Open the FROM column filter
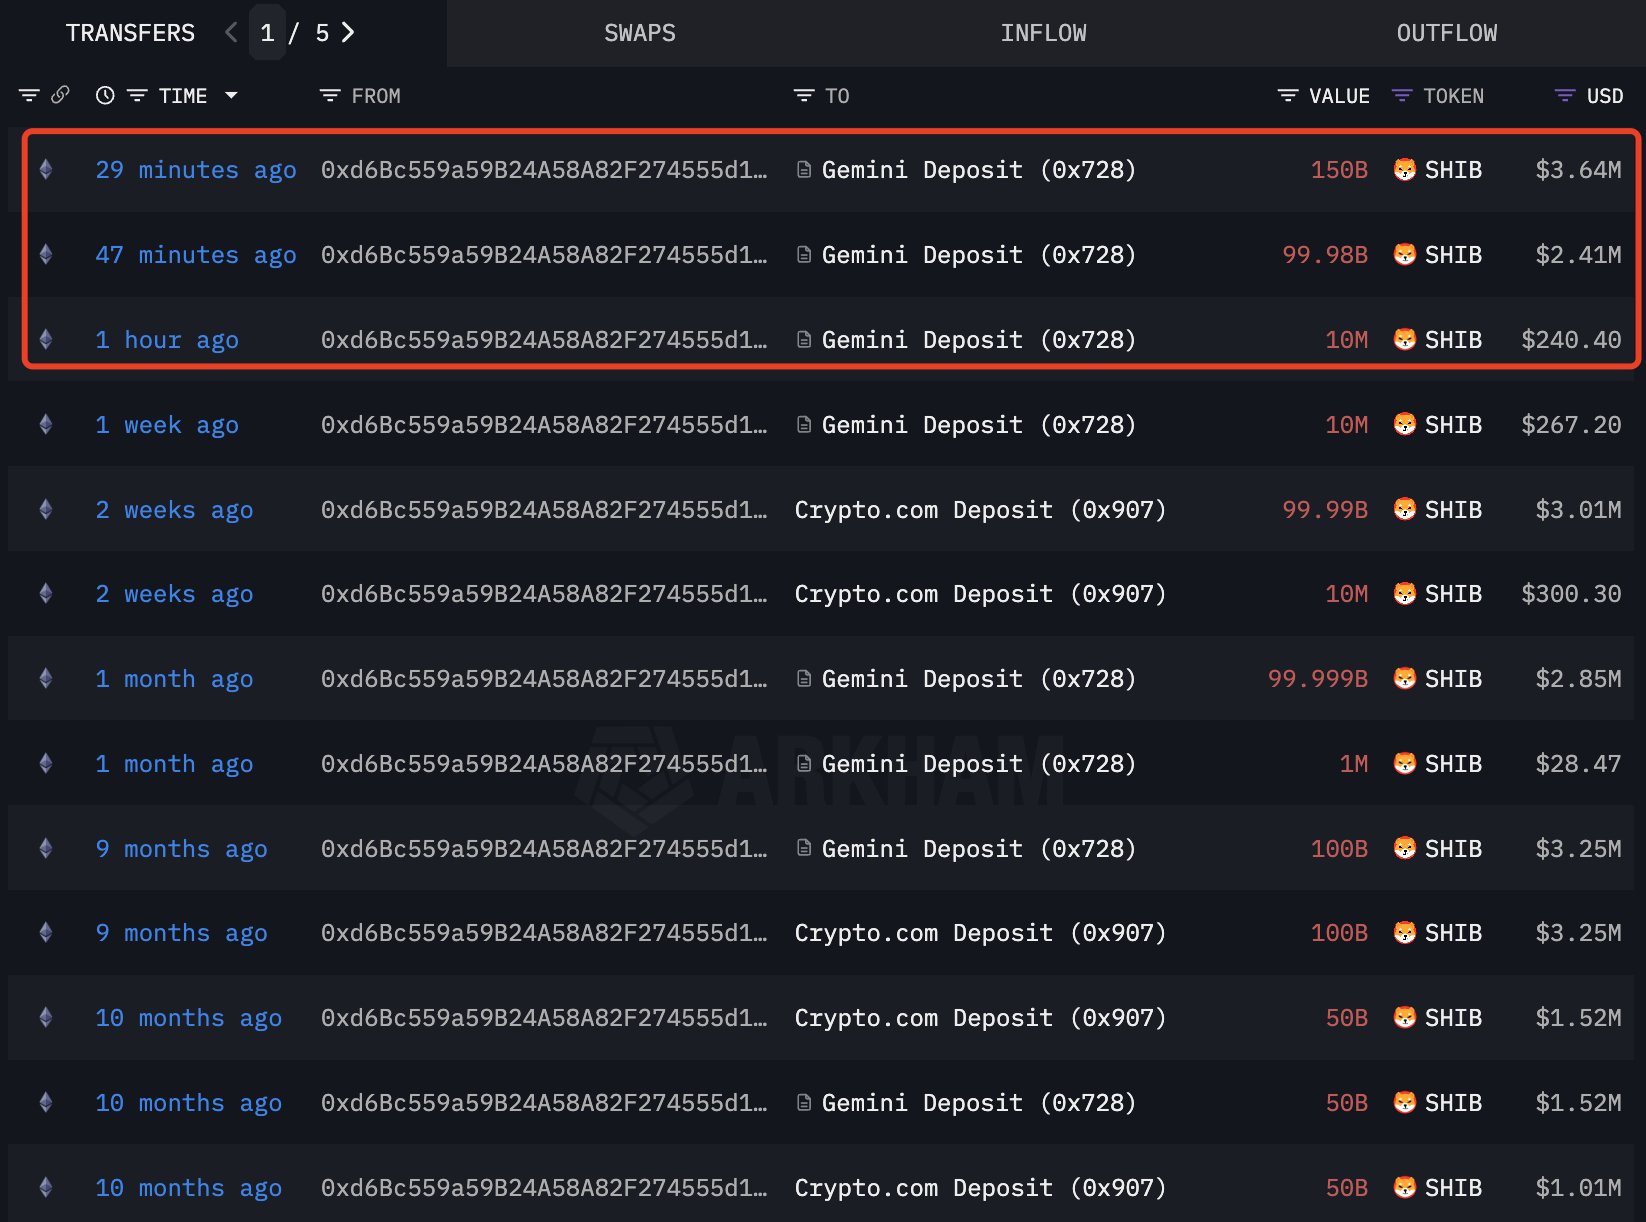This screenshot has height=1222, width=1646. [330, 96]
